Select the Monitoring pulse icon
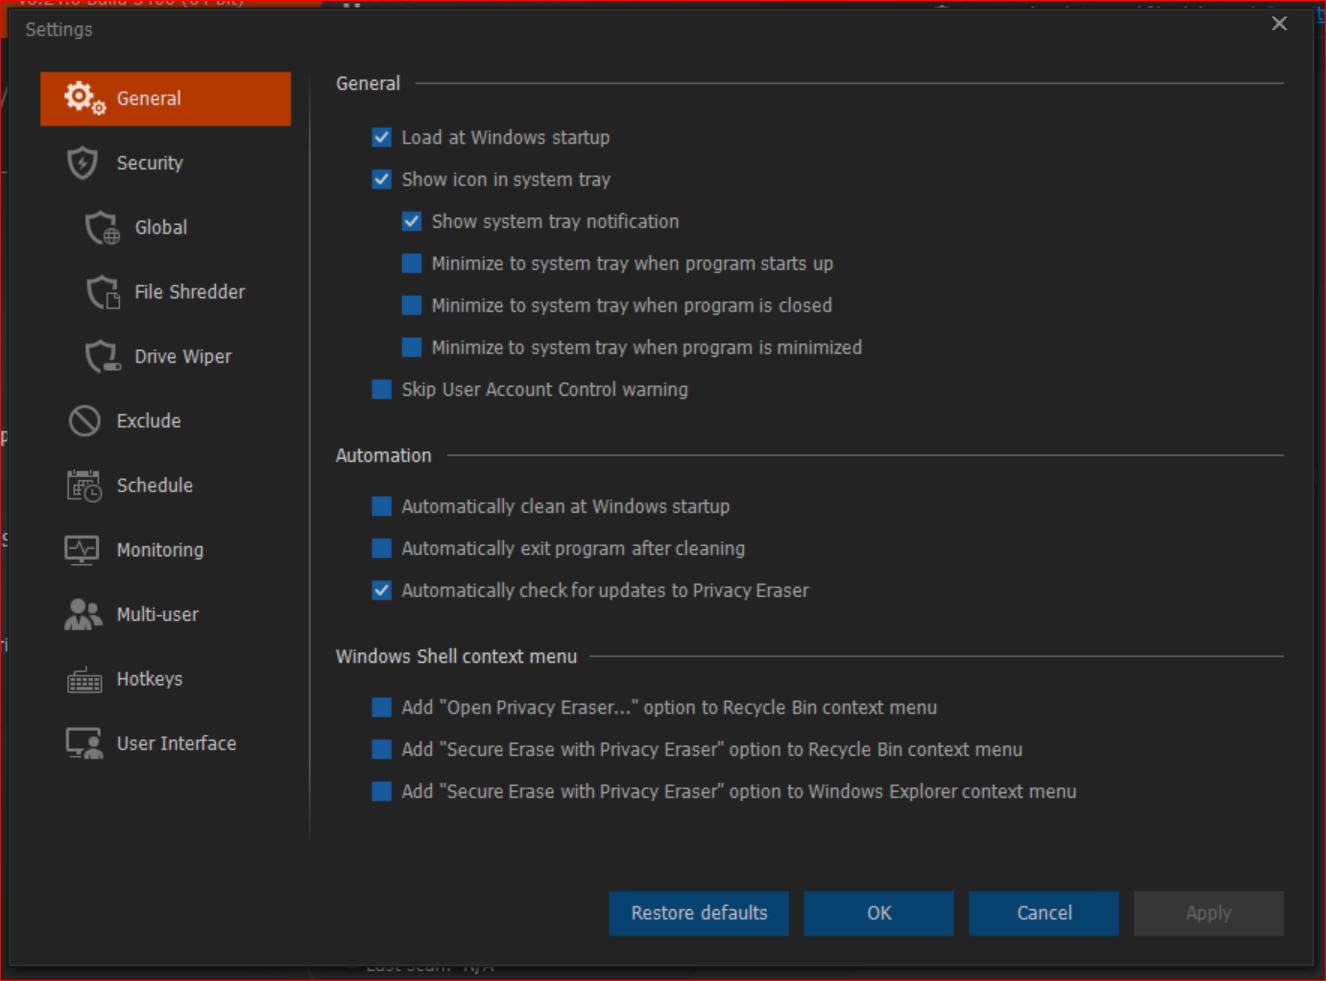The height and width of the screenshot is (981, 1326). (82, 550)
